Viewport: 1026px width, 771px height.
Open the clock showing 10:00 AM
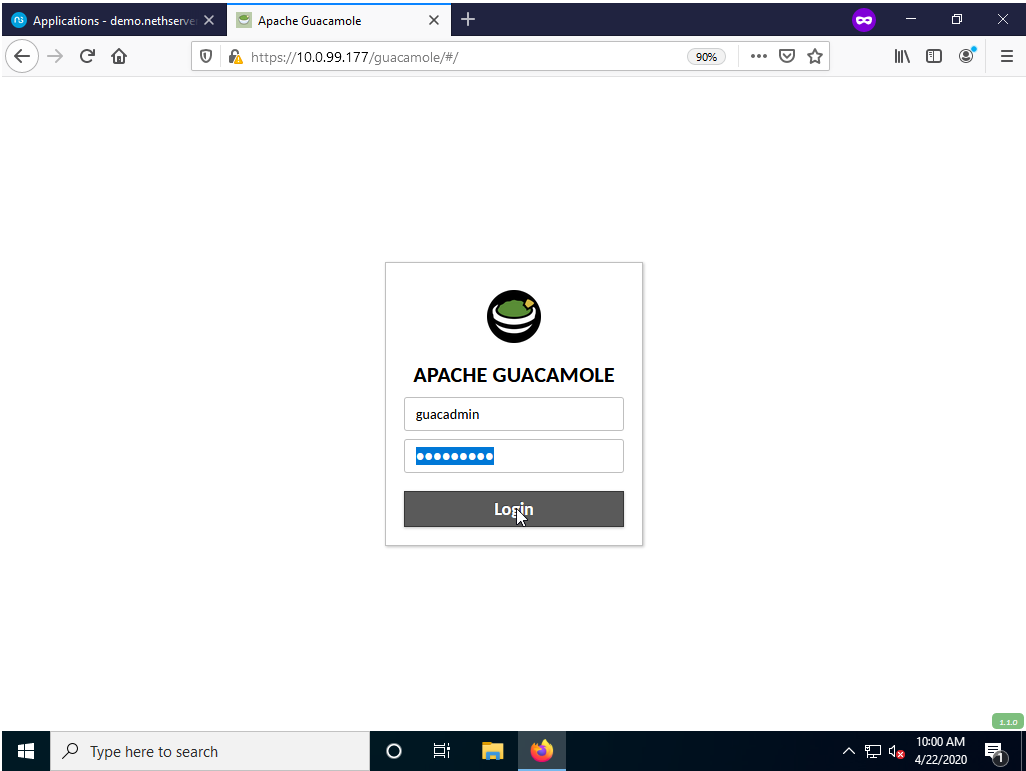click(x=940, y=751)
